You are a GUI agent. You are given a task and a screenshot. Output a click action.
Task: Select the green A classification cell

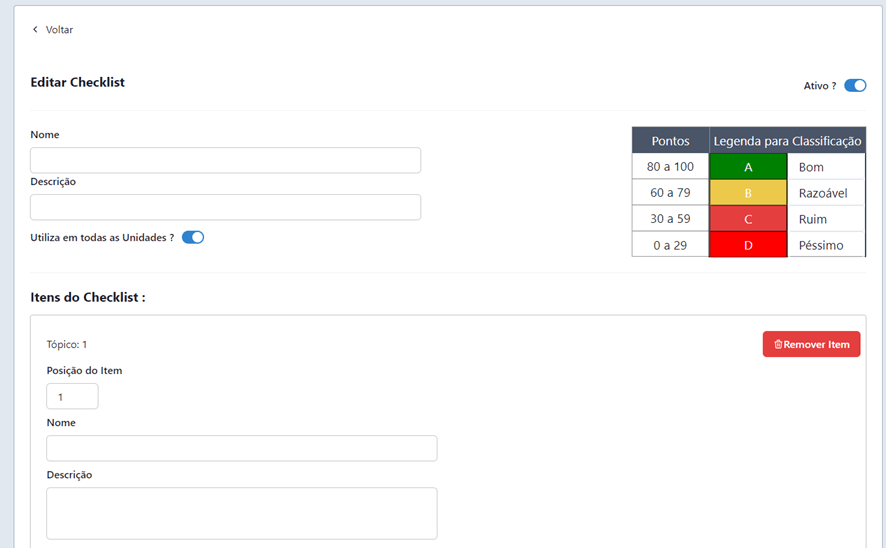[x=748, y=167]
